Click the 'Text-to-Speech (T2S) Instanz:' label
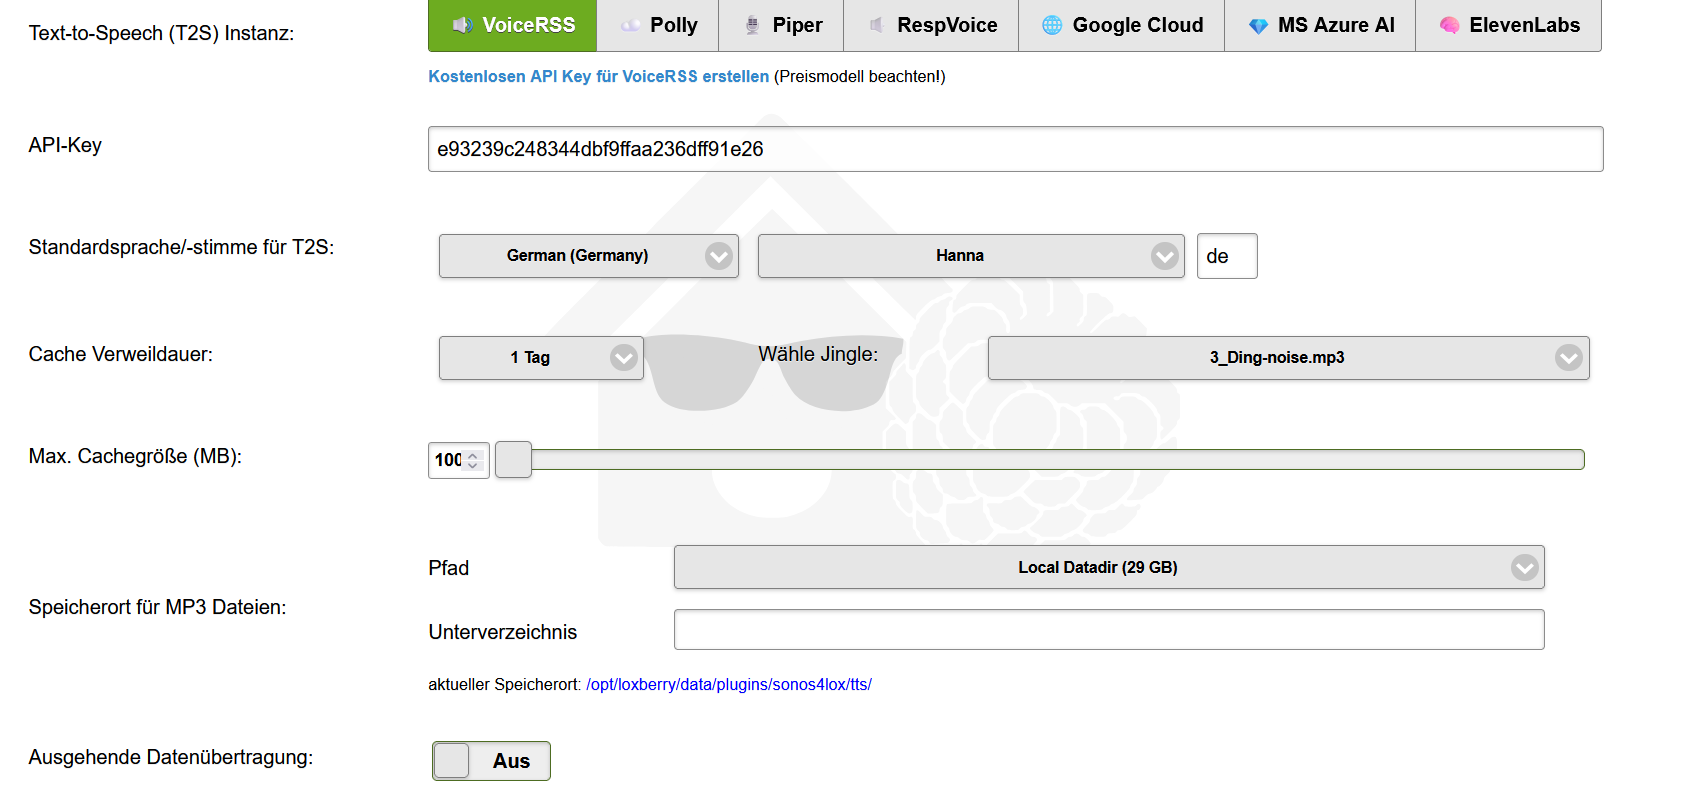Screen dimensions: 1681x790 pyautogui.click(x=161, y=33)
